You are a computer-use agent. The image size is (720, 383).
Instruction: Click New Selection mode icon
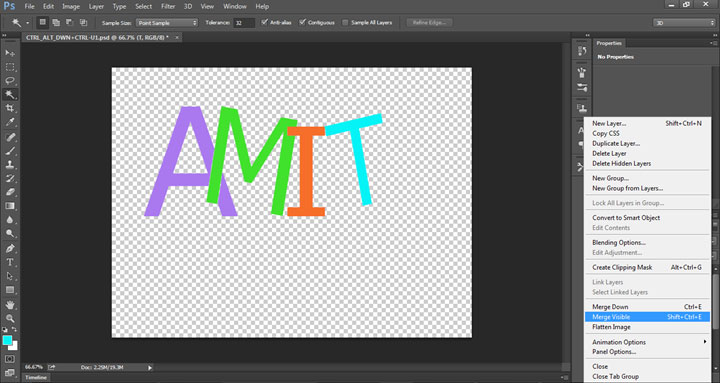coord(43,22)
